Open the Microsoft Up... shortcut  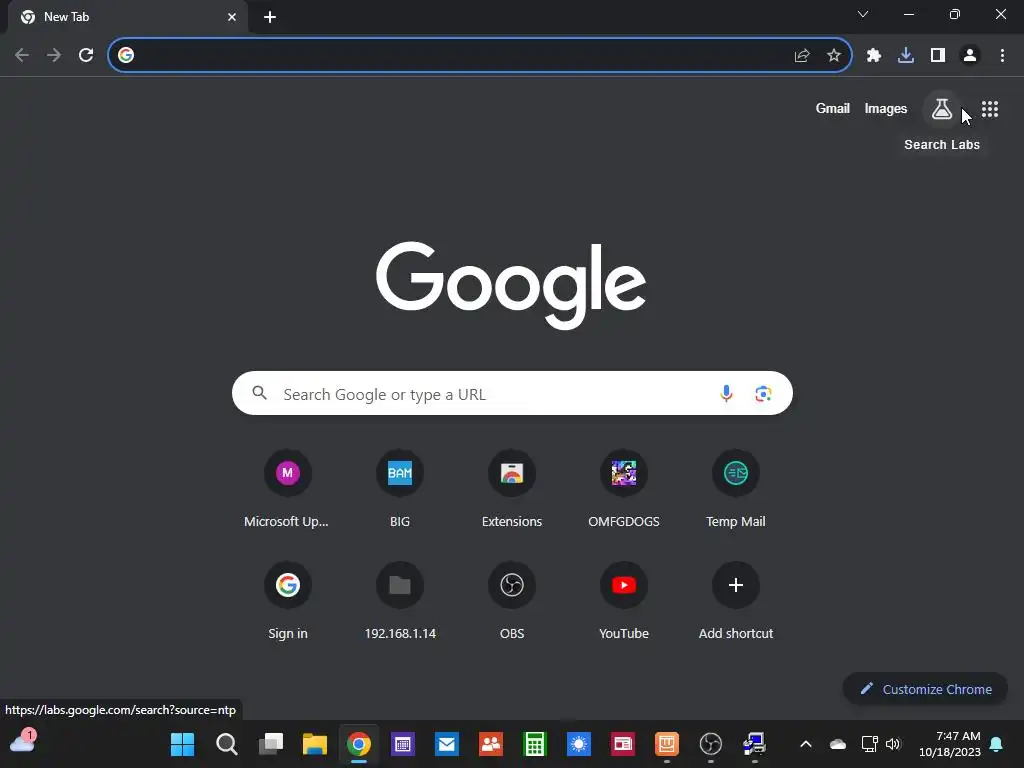(x=287, y=488)
